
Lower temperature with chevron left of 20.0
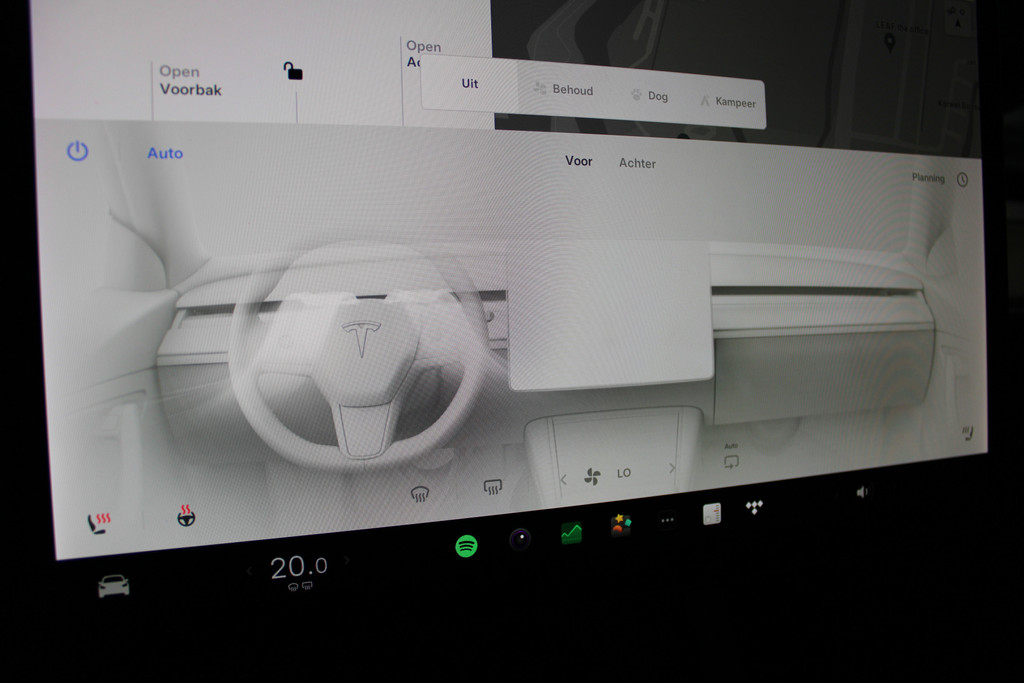pyautogui.click(x=249, y=571)
